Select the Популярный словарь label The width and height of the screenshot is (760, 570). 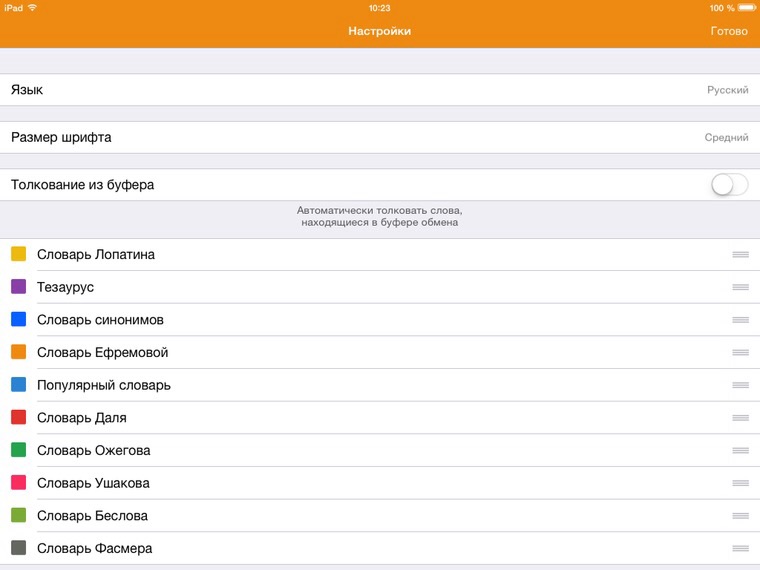pos(104,385)
